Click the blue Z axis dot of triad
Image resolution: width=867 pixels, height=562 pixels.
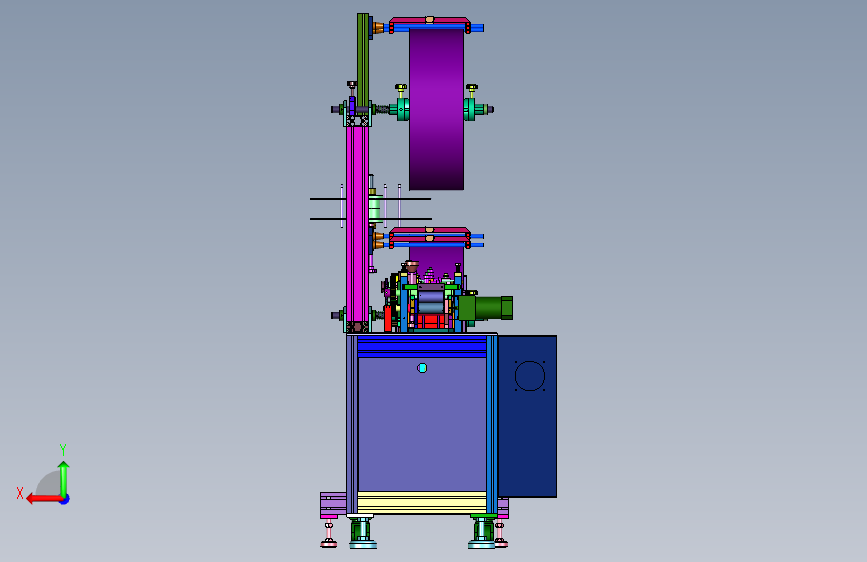point(65,499)
